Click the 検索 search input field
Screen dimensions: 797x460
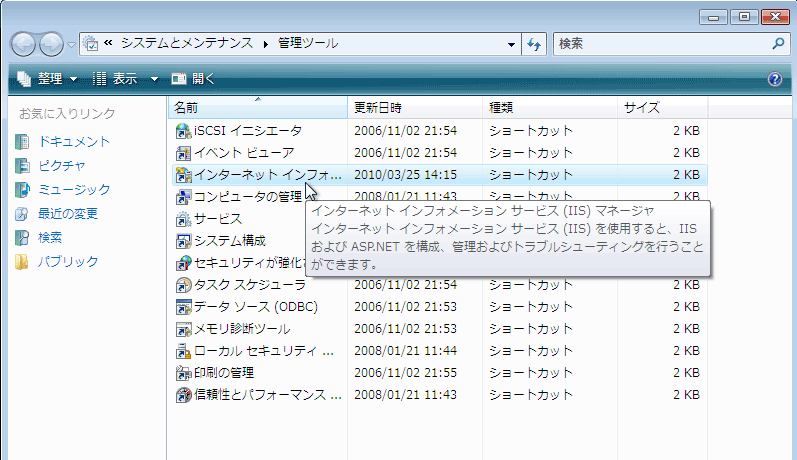pyautogui.click(x=660, y=44)
